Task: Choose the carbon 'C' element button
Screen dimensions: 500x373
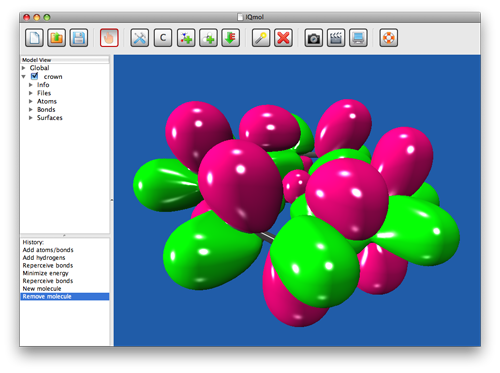Action: (x=163, y=38)
